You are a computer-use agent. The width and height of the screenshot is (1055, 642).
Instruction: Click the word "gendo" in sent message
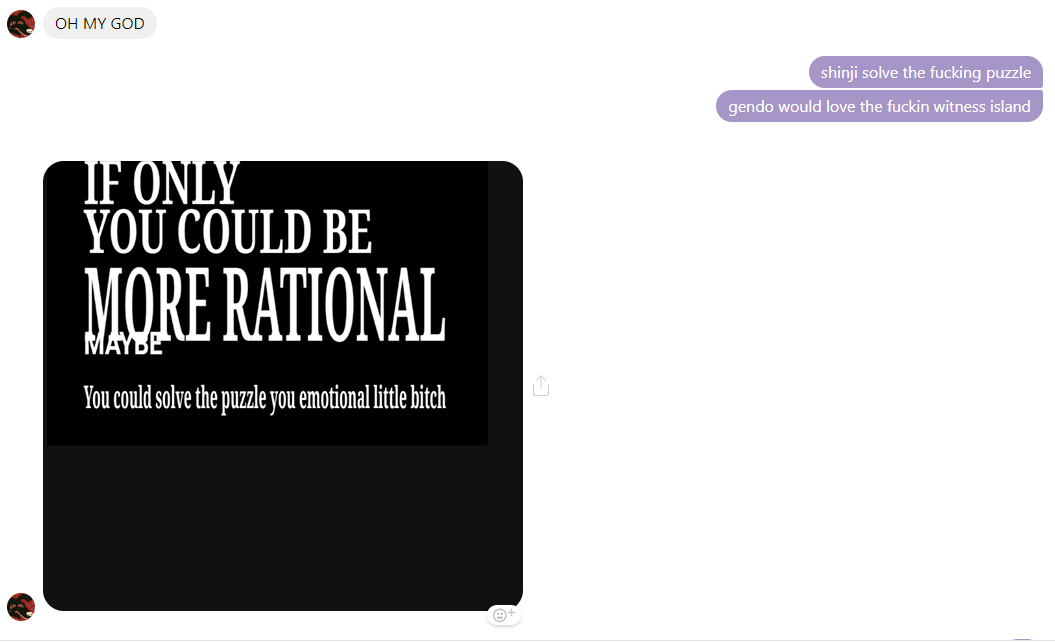[x=750, y=106]
